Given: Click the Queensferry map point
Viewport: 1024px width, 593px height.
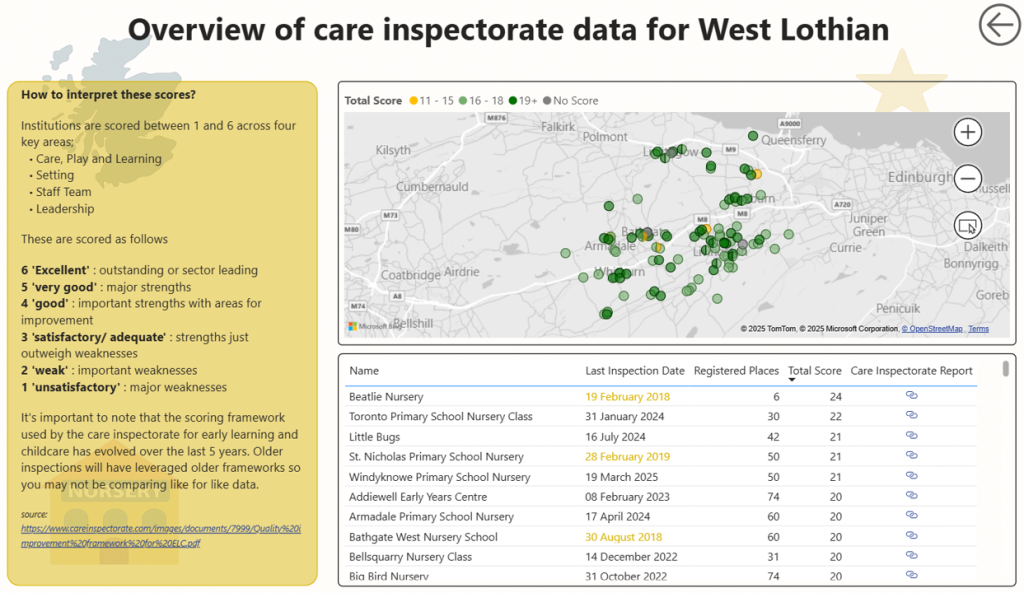Looking at the screenshot, I should [x=753, y=136].
